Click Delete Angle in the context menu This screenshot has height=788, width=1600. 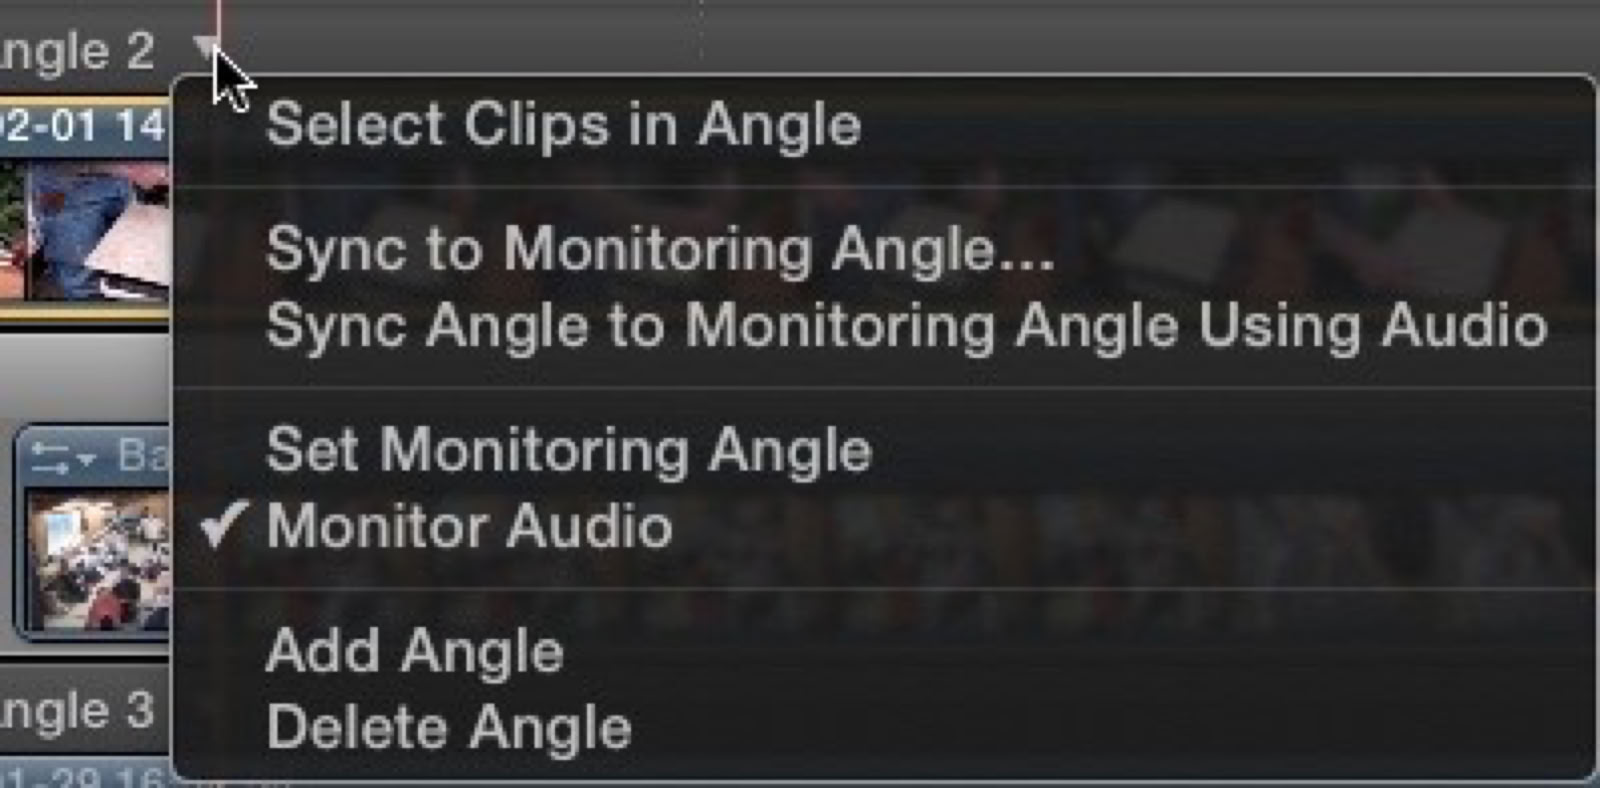pyautogui.click(x=448, y=727)
